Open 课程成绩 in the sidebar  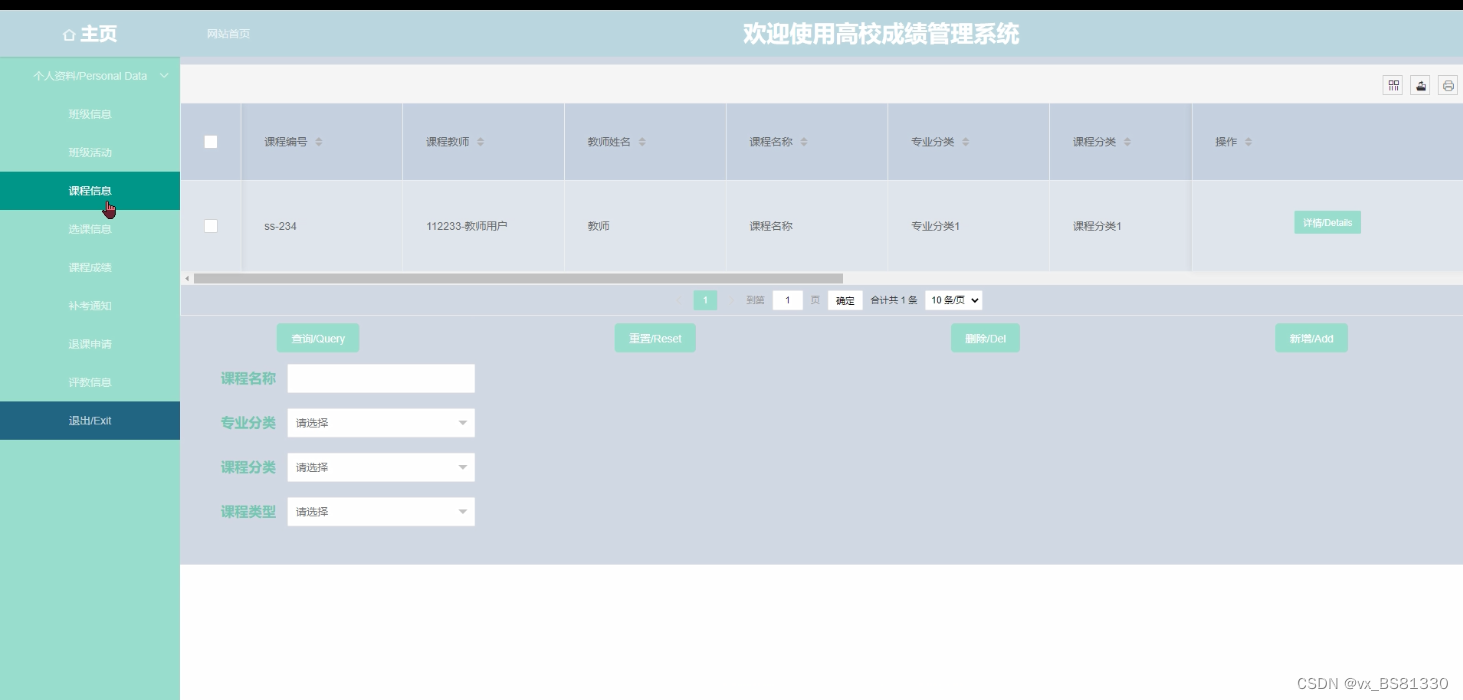coord(90,267)
